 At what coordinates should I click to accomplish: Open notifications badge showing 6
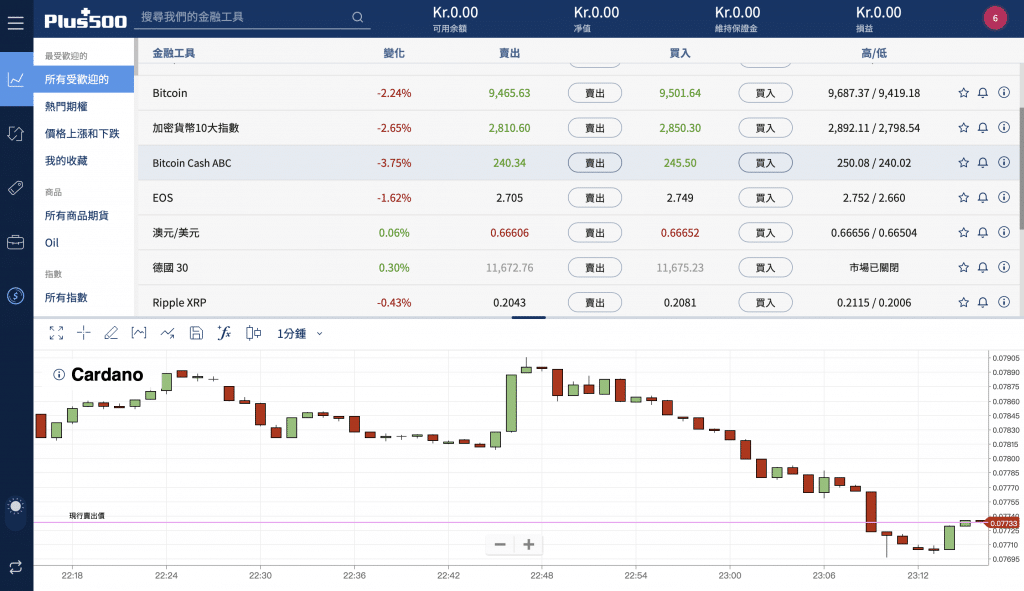996,18
